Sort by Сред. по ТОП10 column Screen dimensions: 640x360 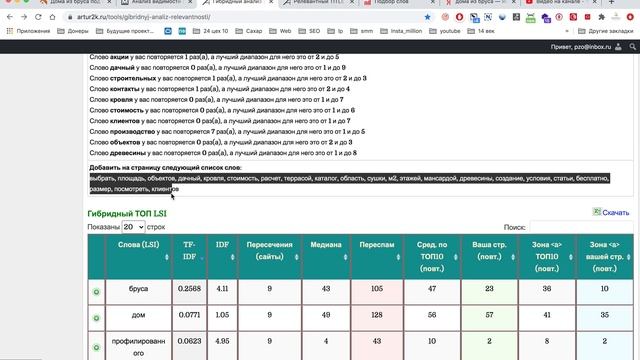pyautogui.click(x=432, y=256)
